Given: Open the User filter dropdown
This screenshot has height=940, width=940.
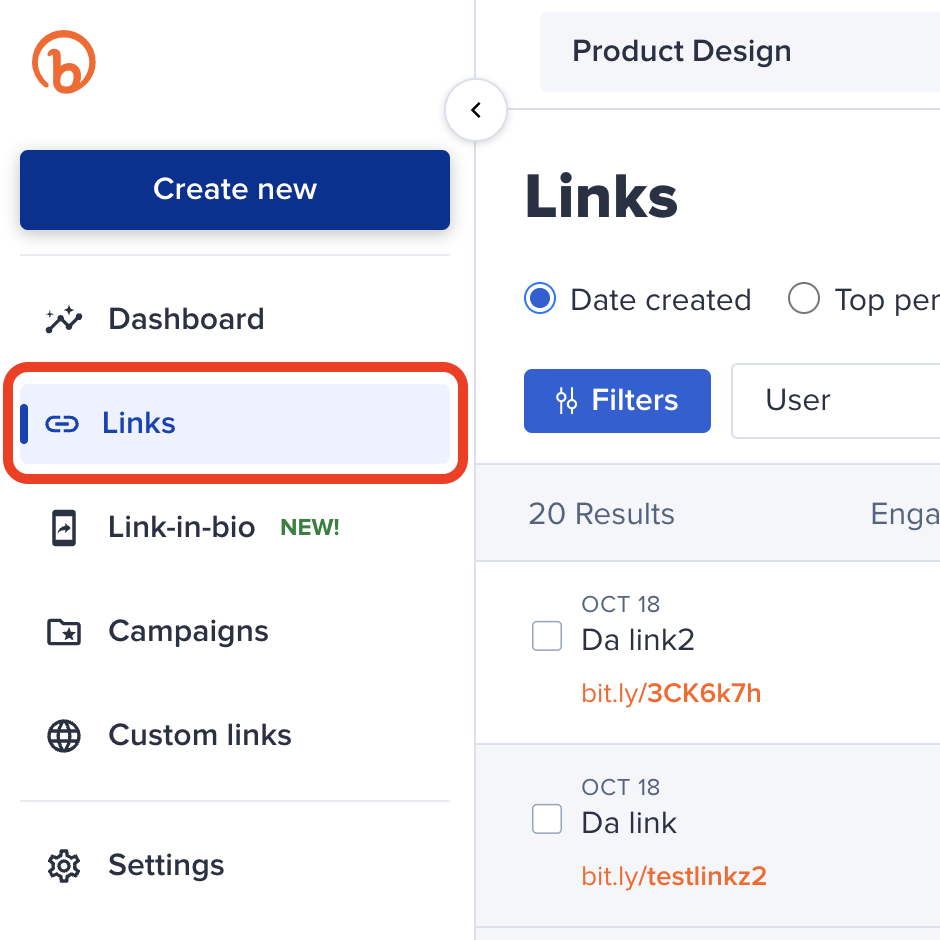Looking at the screenshot, I should pos(835,401).
